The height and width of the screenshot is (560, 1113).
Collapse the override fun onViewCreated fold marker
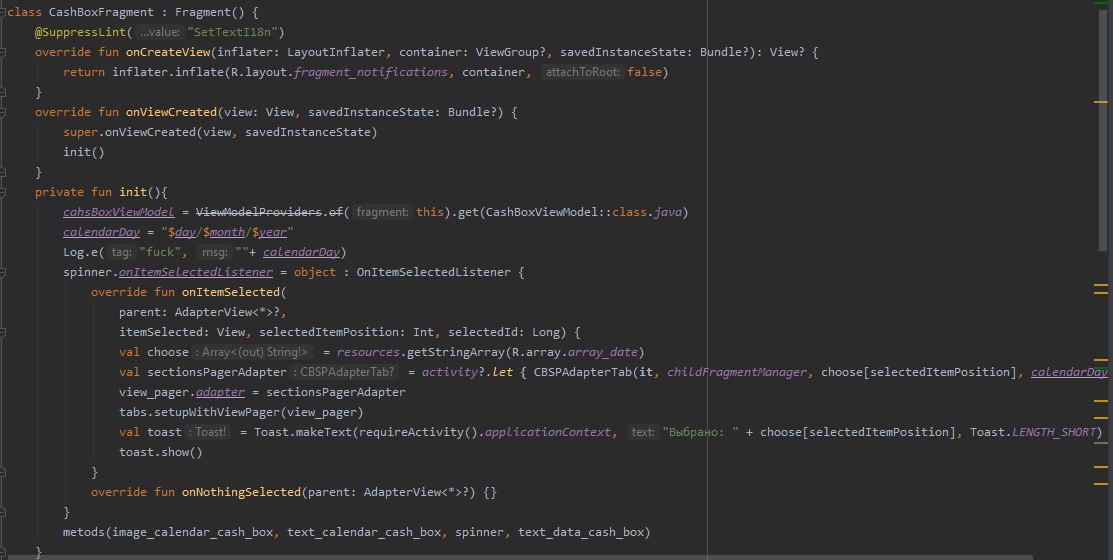click(x=3, y=112)
